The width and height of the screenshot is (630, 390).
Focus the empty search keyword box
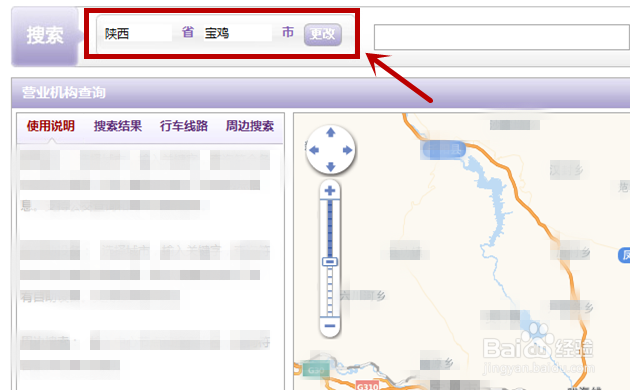pyautogui.click(x=501, y=37)
